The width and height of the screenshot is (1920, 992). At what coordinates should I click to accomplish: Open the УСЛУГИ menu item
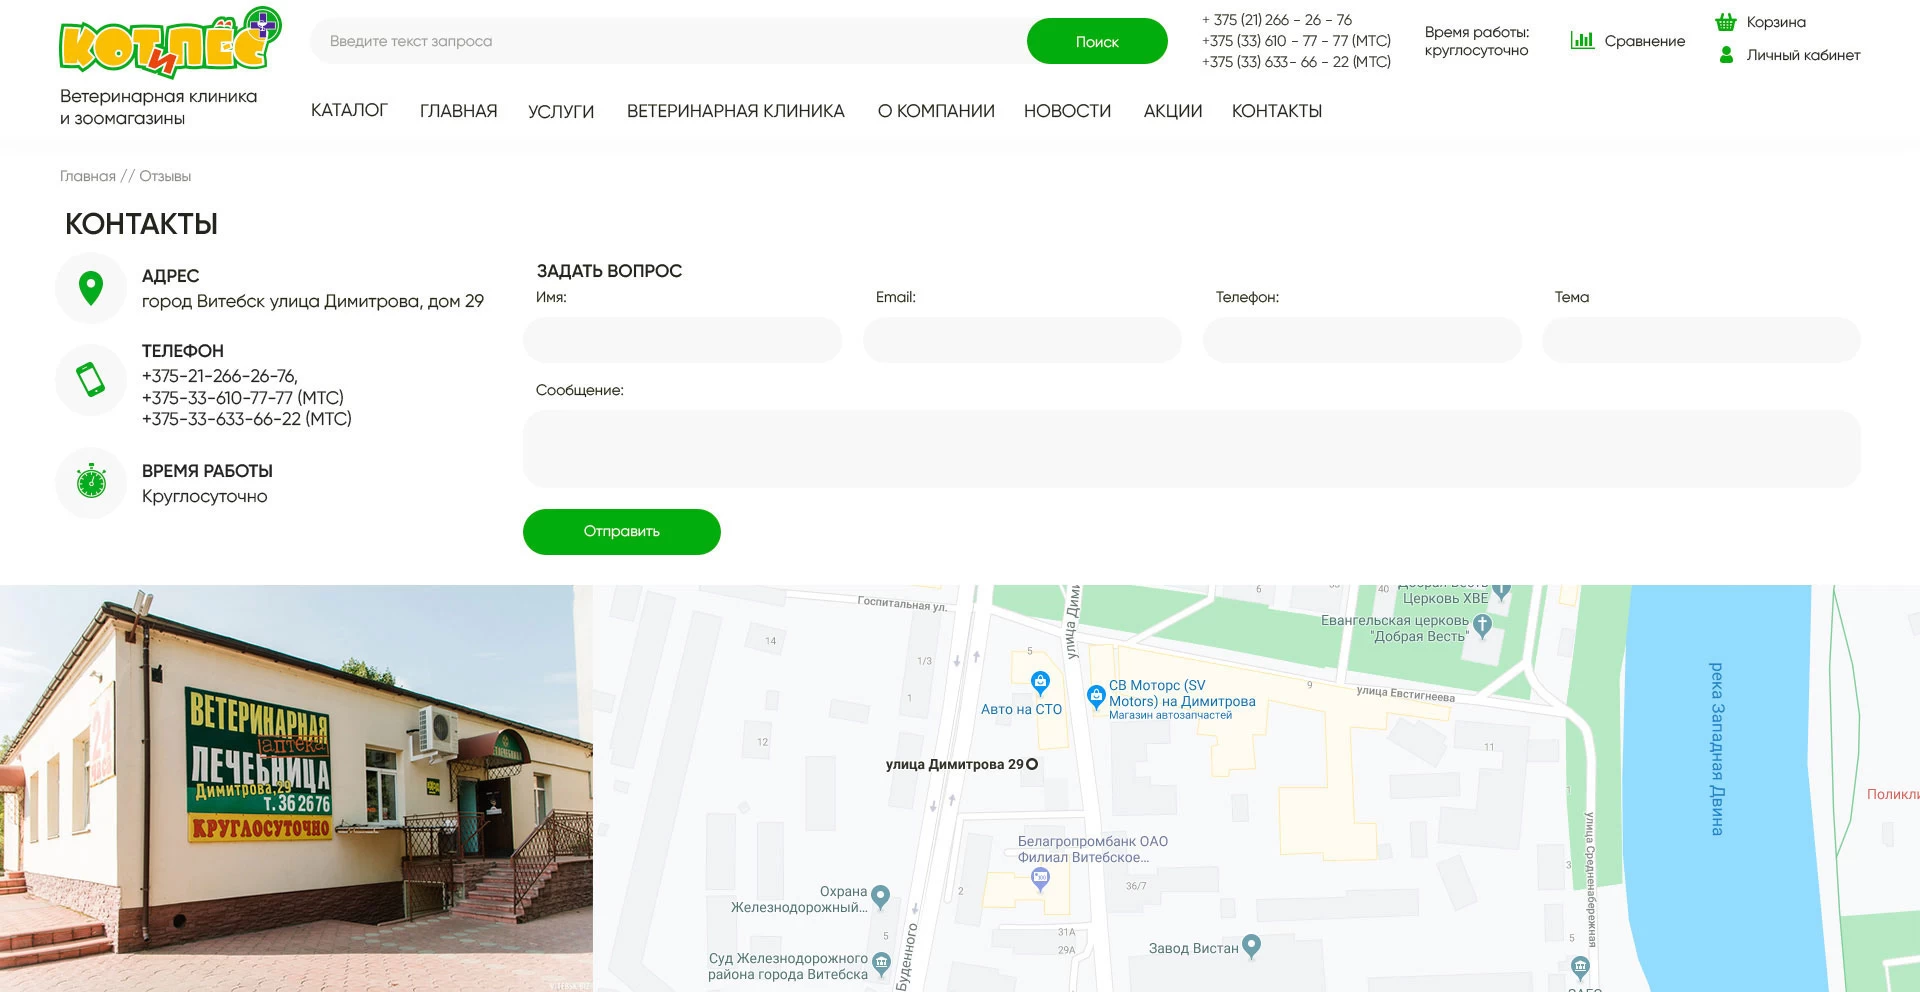[561, 111]
